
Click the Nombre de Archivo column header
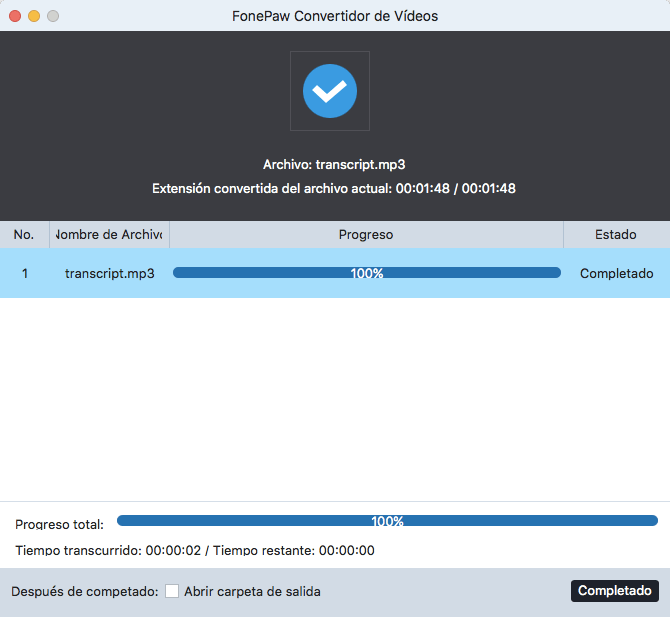109,234
